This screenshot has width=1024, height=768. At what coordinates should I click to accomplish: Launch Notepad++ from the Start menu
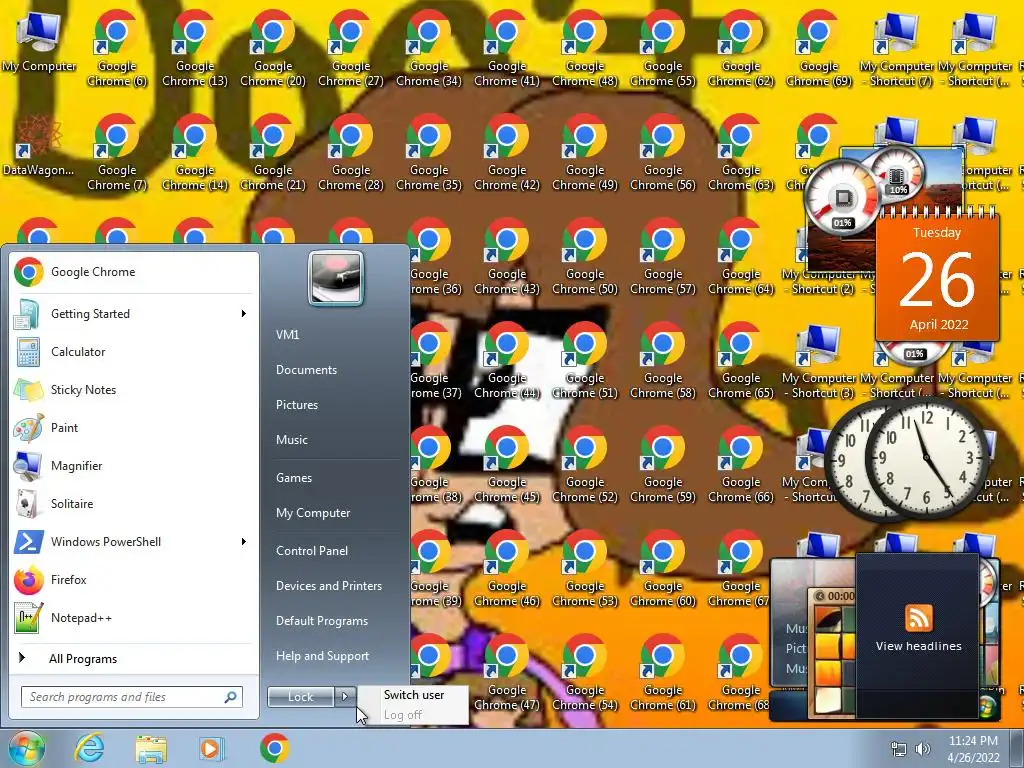(133, 618)
